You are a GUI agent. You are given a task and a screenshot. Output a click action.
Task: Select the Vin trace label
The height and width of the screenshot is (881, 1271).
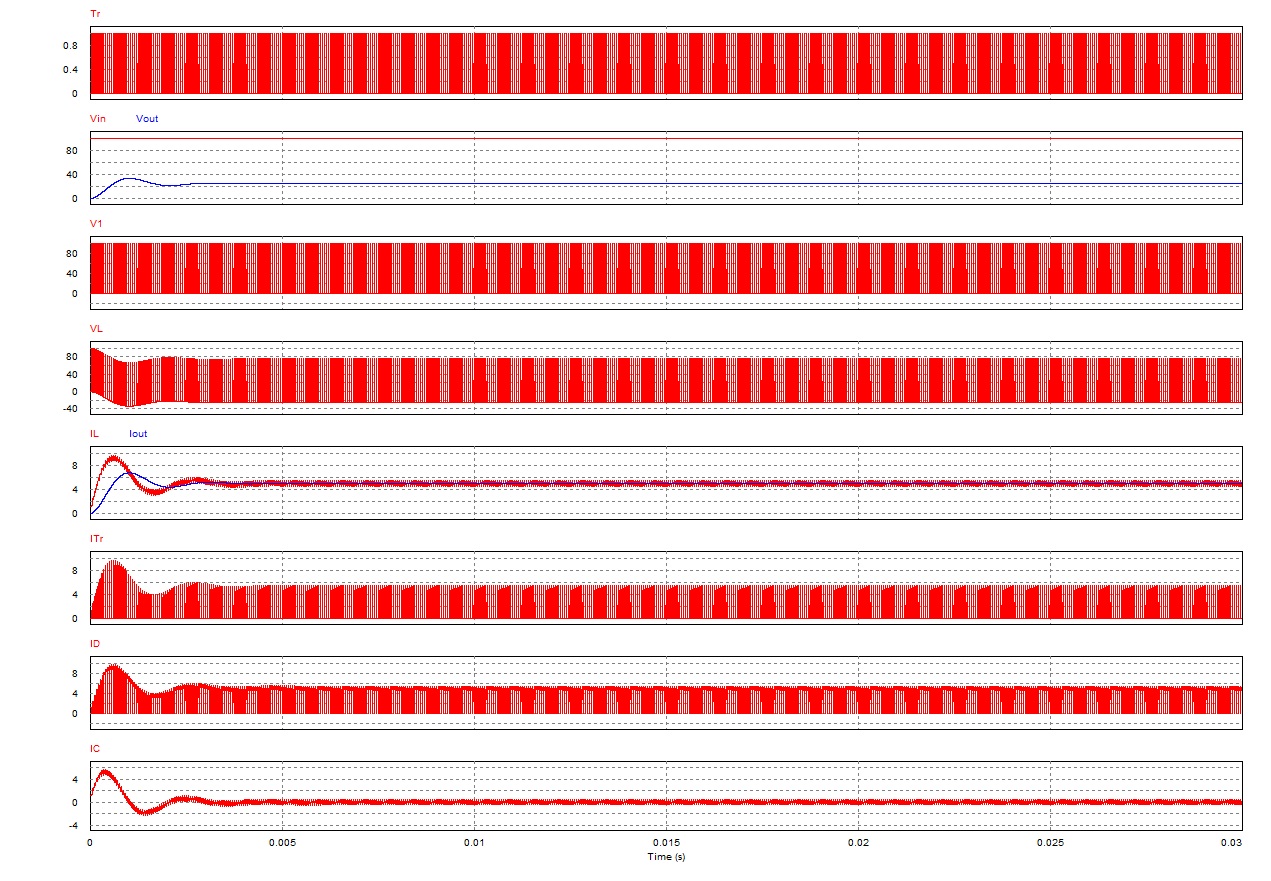98,119
